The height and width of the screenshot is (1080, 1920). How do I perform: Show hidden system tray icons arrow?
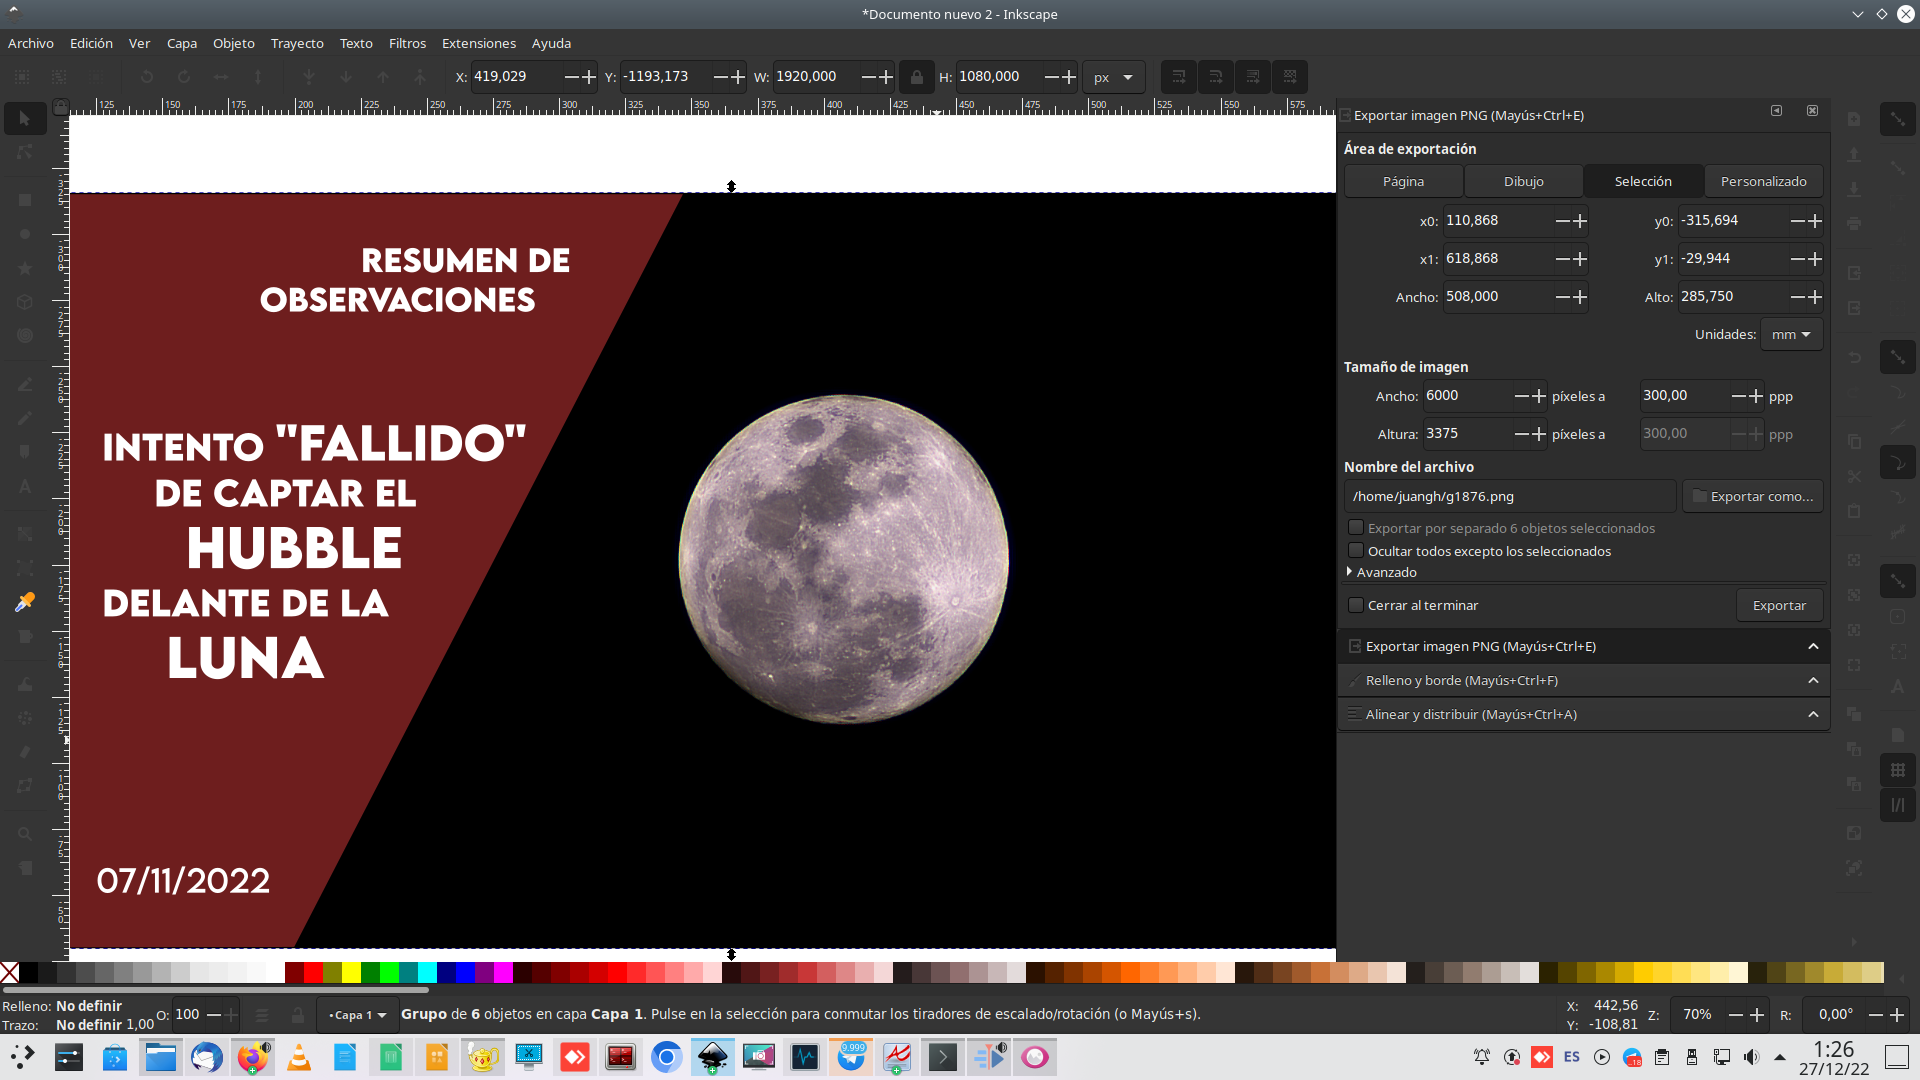1780,1057
